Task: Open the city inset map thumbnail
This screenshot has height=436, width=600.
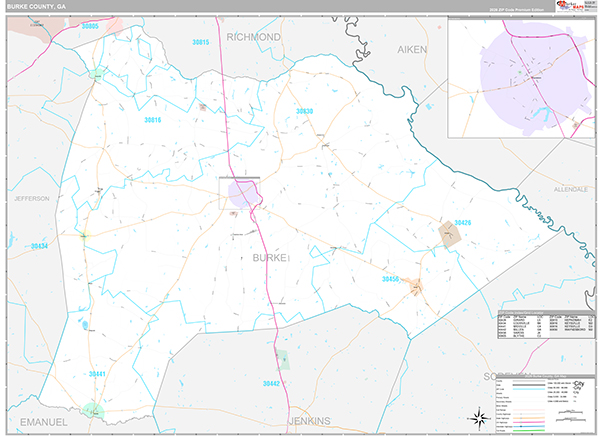Action: (x=522, y=77)
